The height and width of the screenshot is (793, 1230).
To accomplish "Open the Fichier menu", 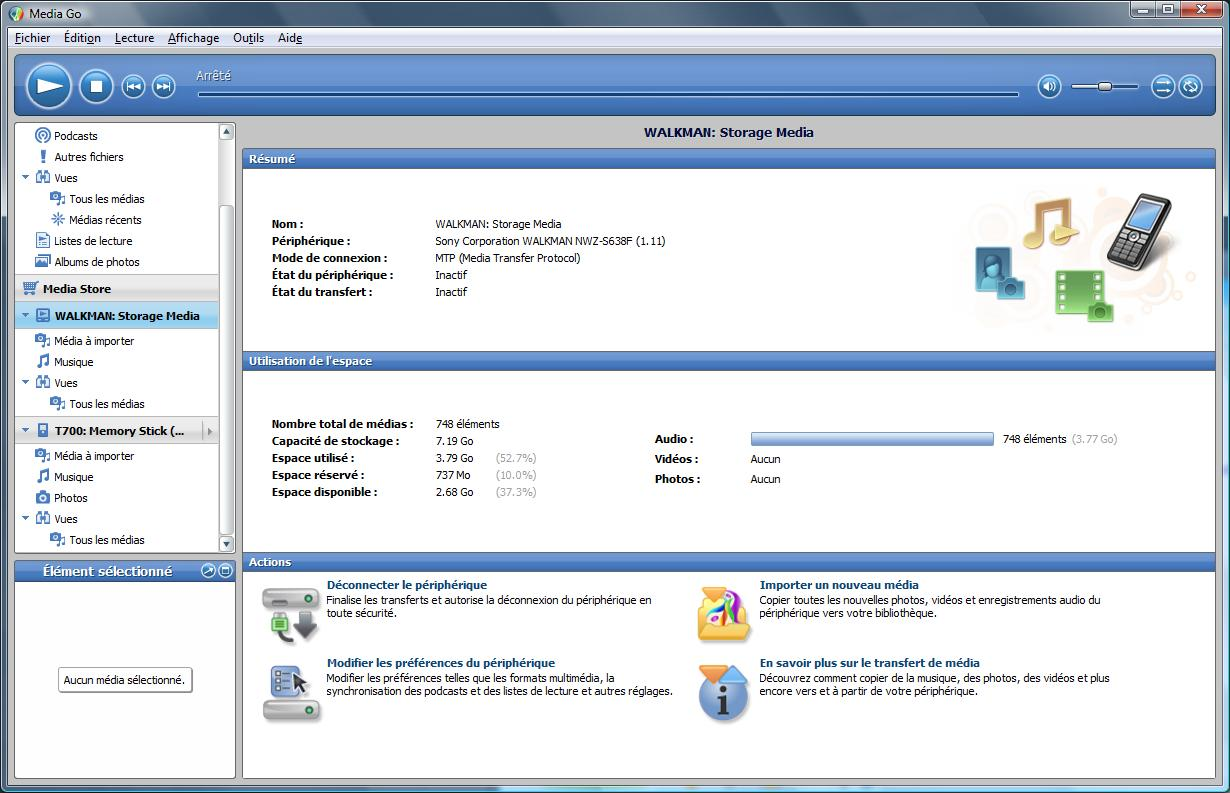I will pyautogui.click(x=32, y=38).
